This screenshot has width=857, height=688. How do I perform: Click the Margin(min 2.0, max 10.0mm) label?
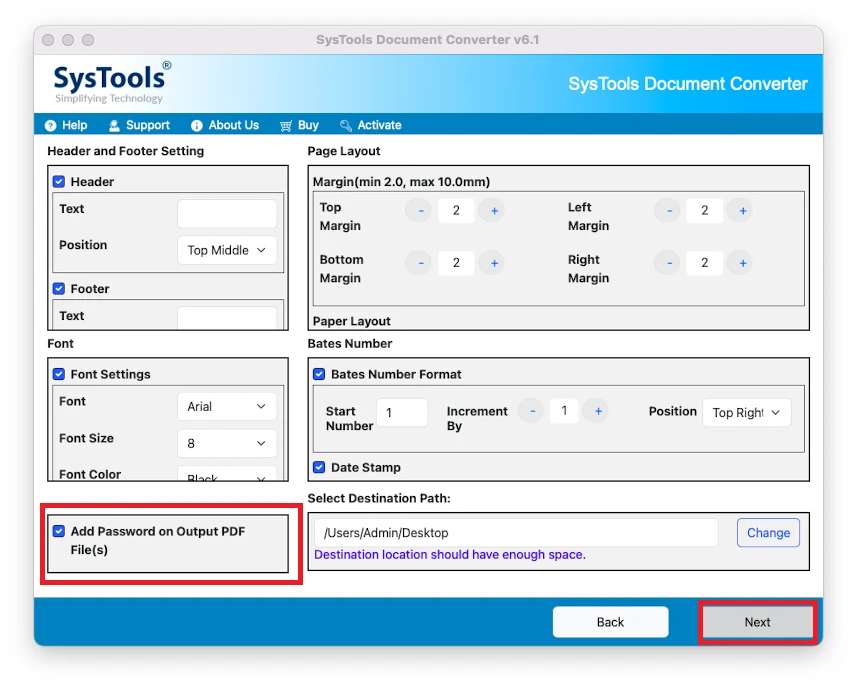401,182
